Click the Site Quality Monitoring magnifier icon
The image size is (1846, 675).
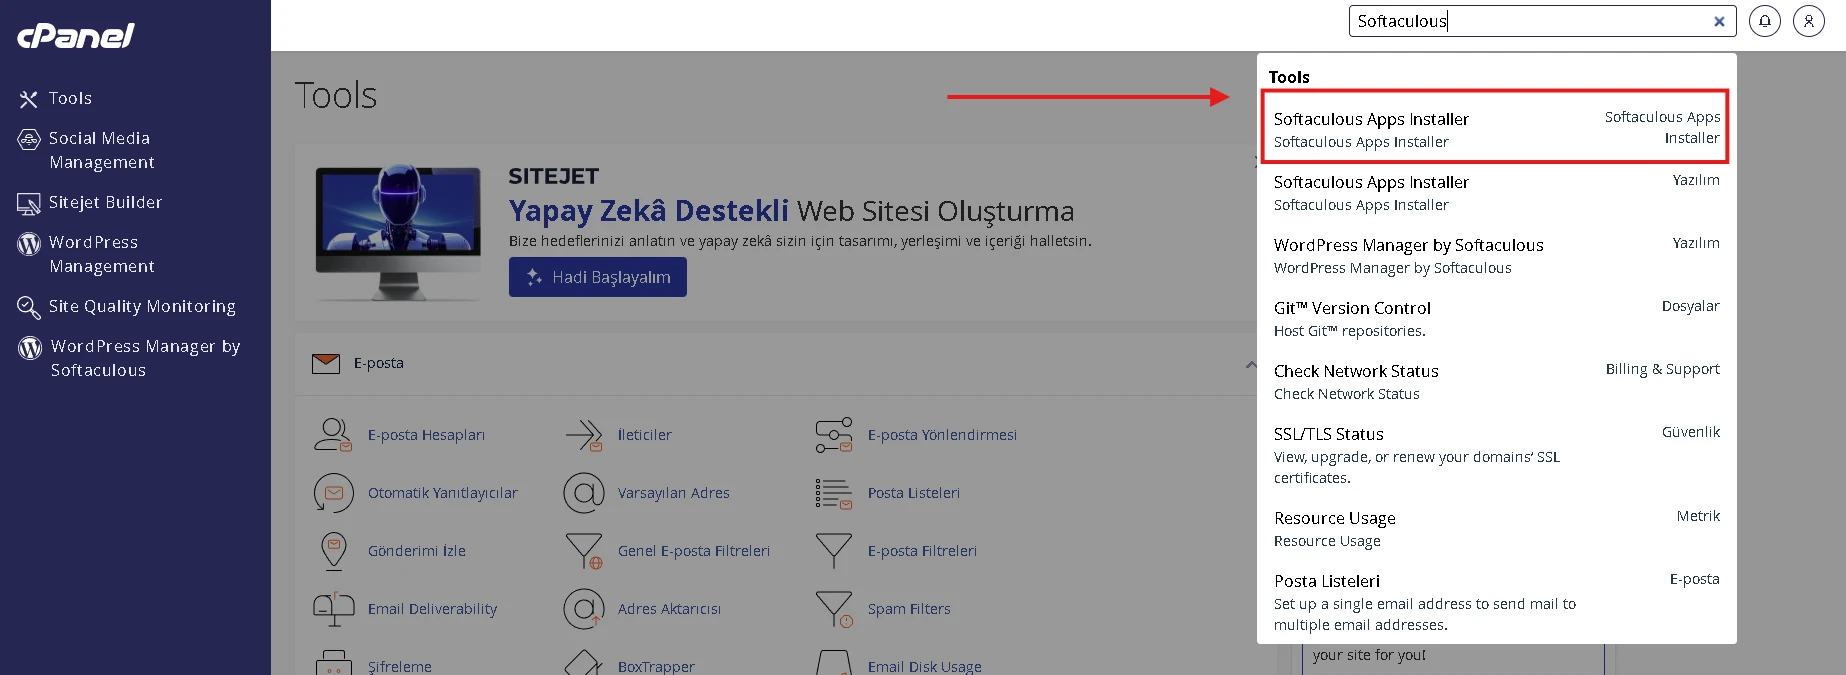pos(29,308)
